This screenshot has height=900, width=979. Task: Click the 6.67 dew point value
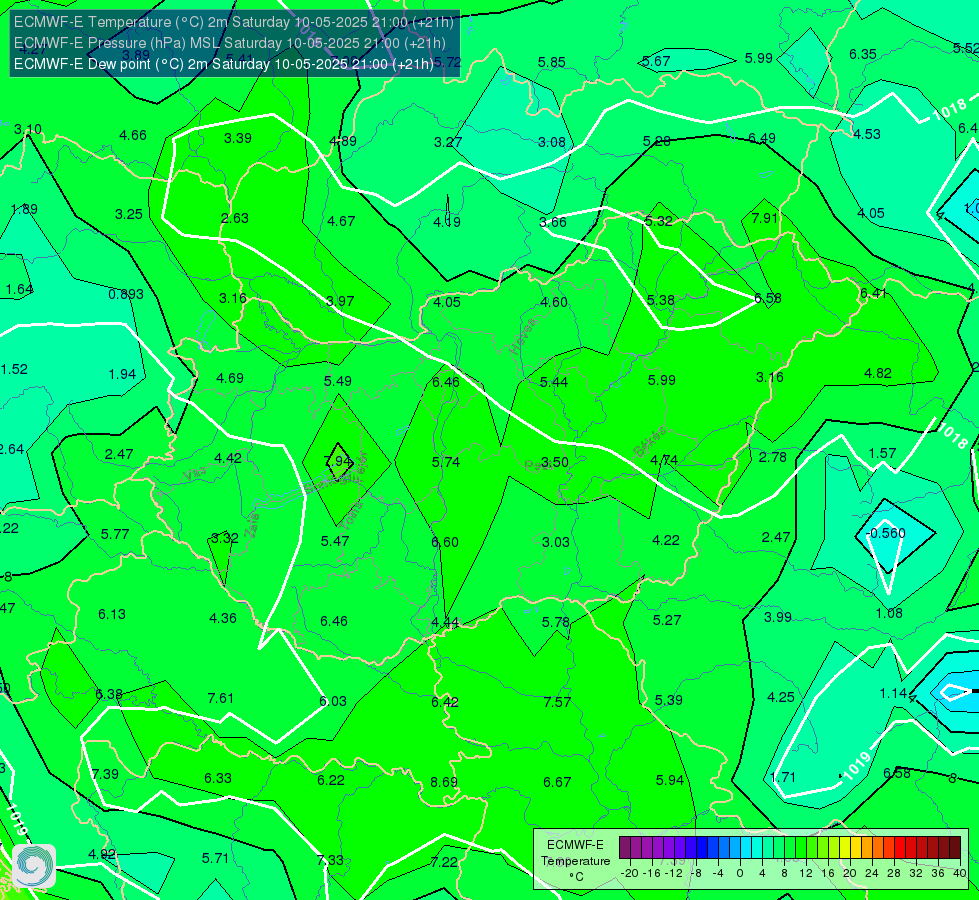pyautogui.click(x=557, y=782)
